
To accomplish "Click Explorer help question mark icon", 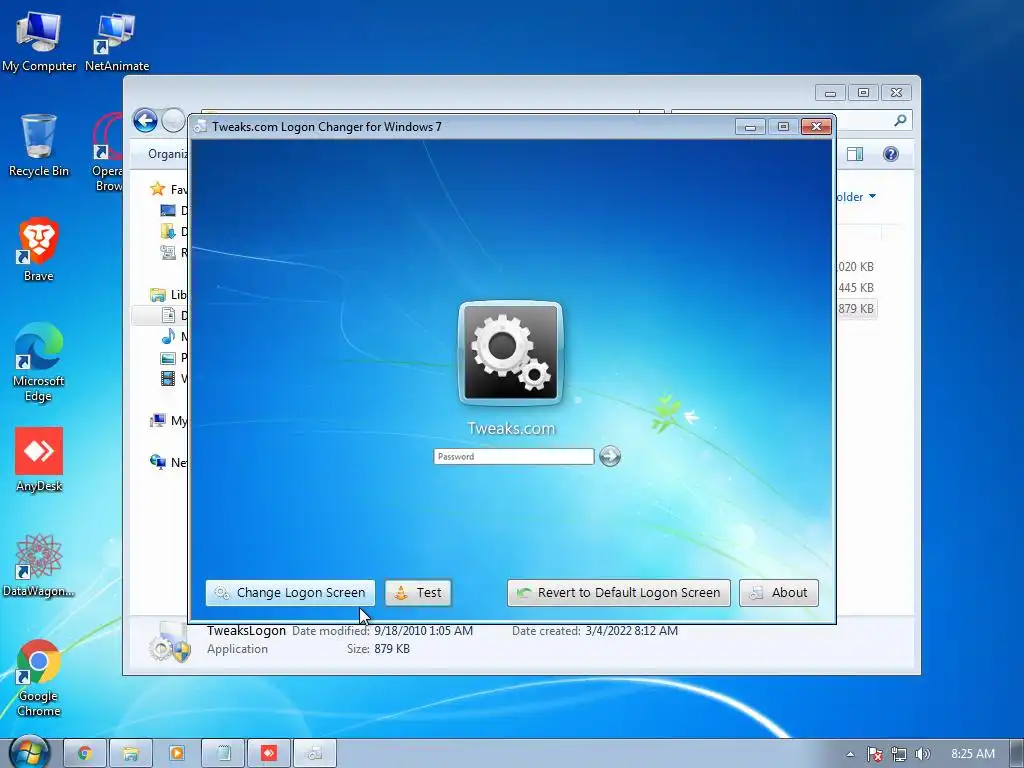I will [x=891, y=154].
